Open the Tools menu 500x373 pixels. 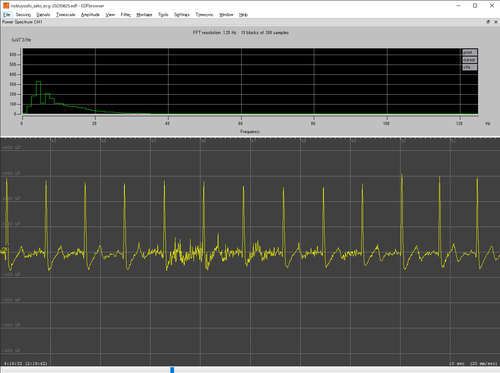pyautogui.click(x=163, y=15)
